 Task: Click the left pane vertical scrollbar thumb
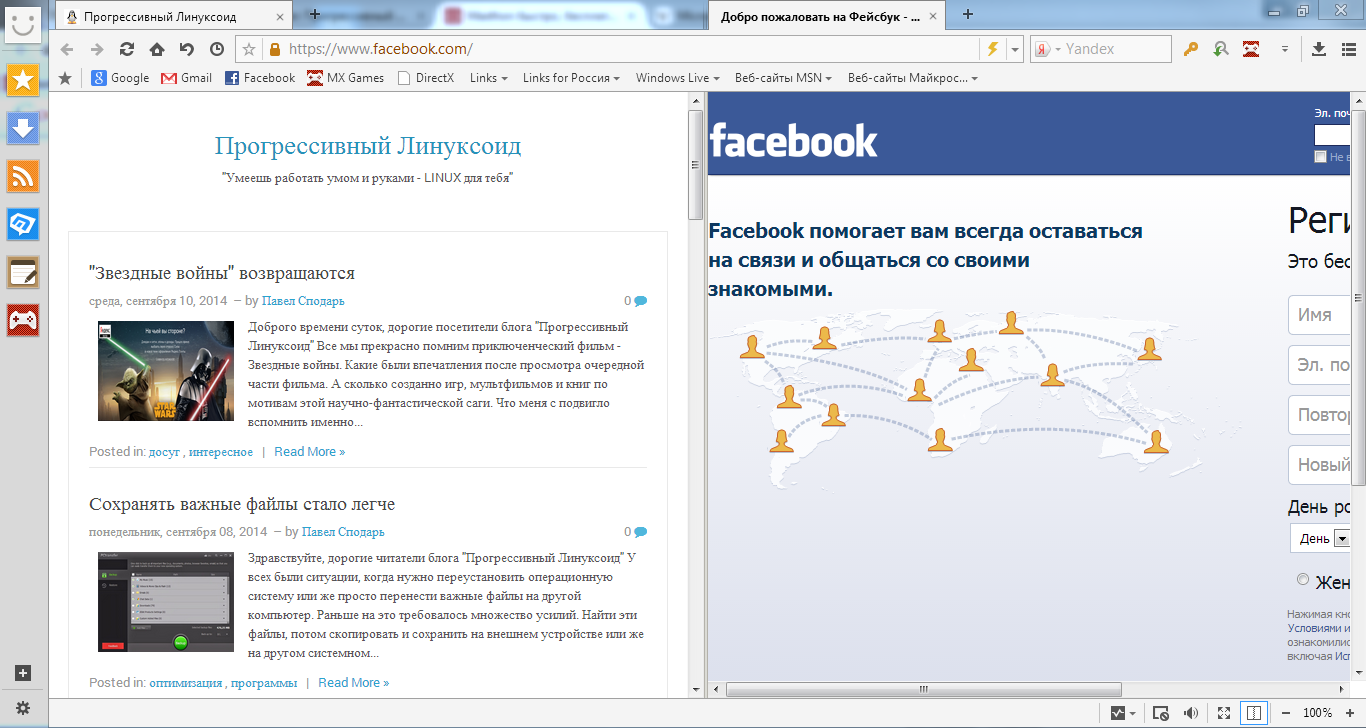tap(696, 164)
